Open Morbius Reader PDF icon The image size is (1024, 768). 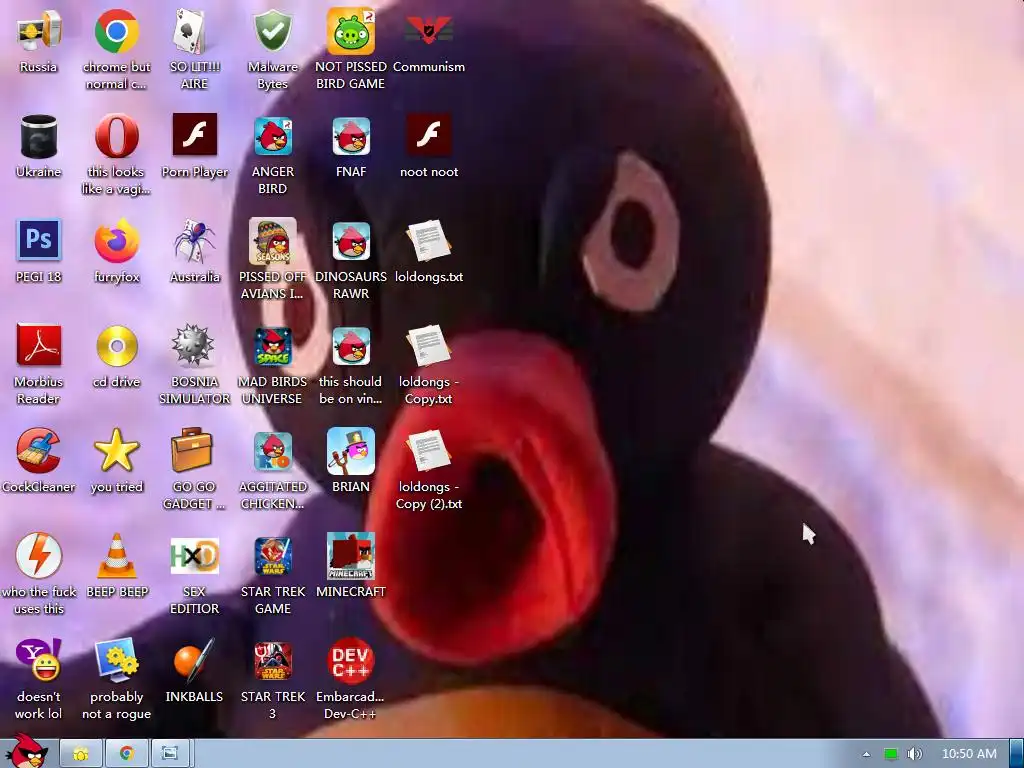39,345
